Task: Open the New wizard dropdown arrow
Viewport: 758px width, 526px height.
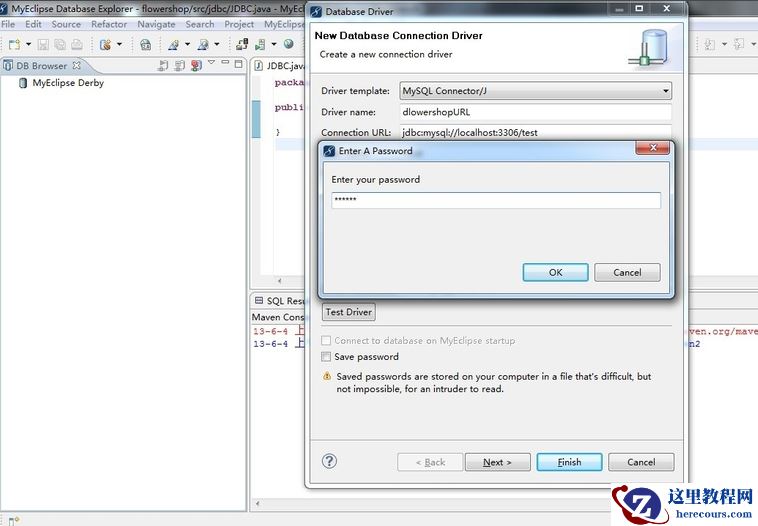Action: pyautogui.click(x=29, y=44)
